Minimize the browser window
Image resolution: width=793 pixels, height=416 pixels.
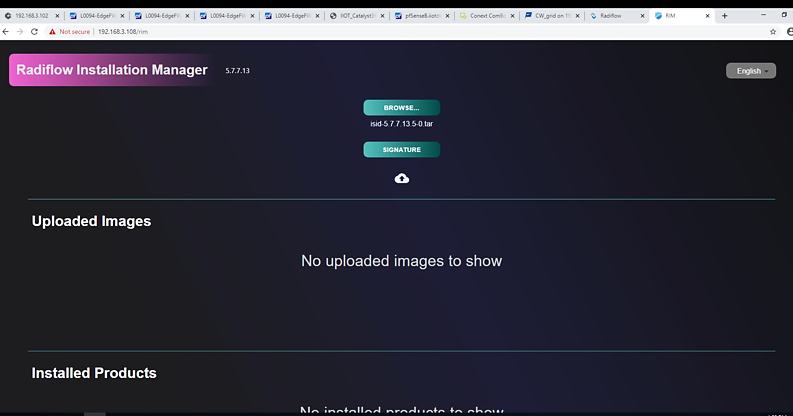(x=763, y=15)
